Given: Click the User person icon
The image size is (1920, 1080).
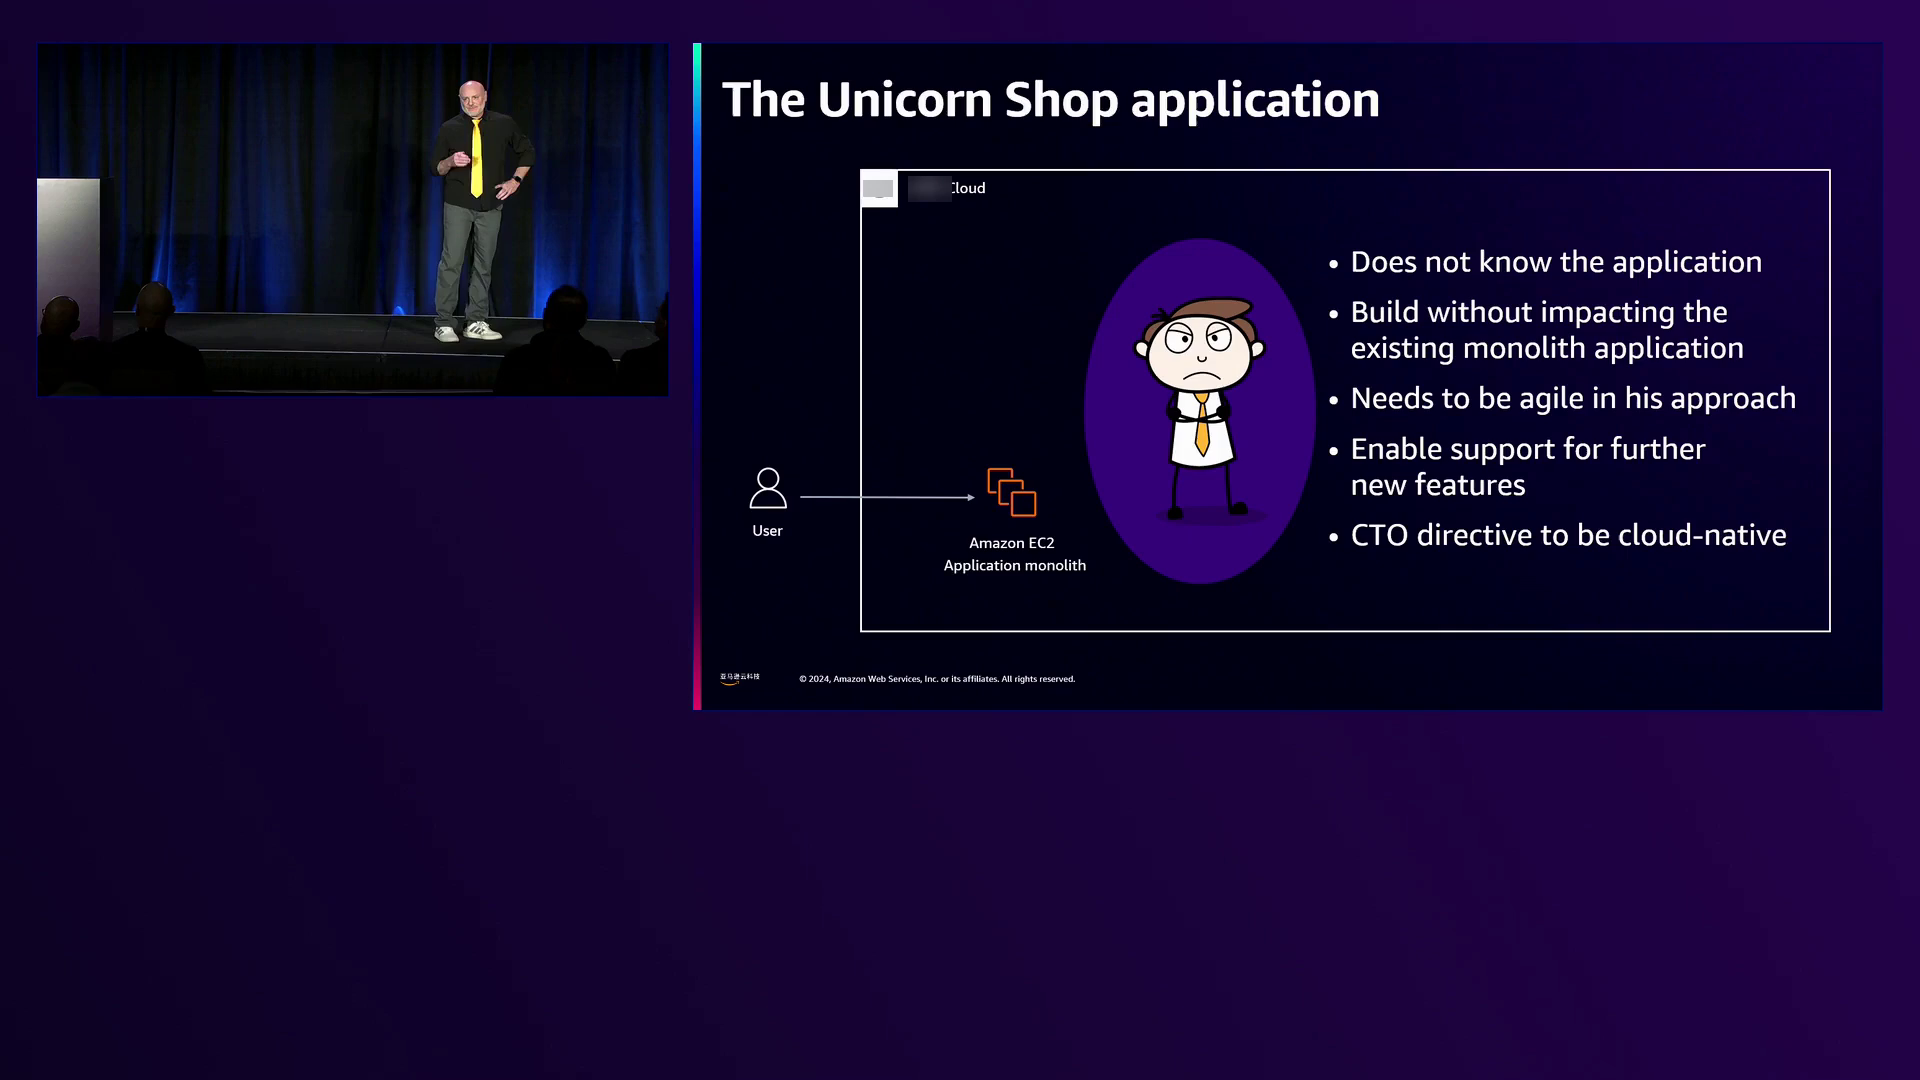Looking at the screenshot, I should pos(768,488).
